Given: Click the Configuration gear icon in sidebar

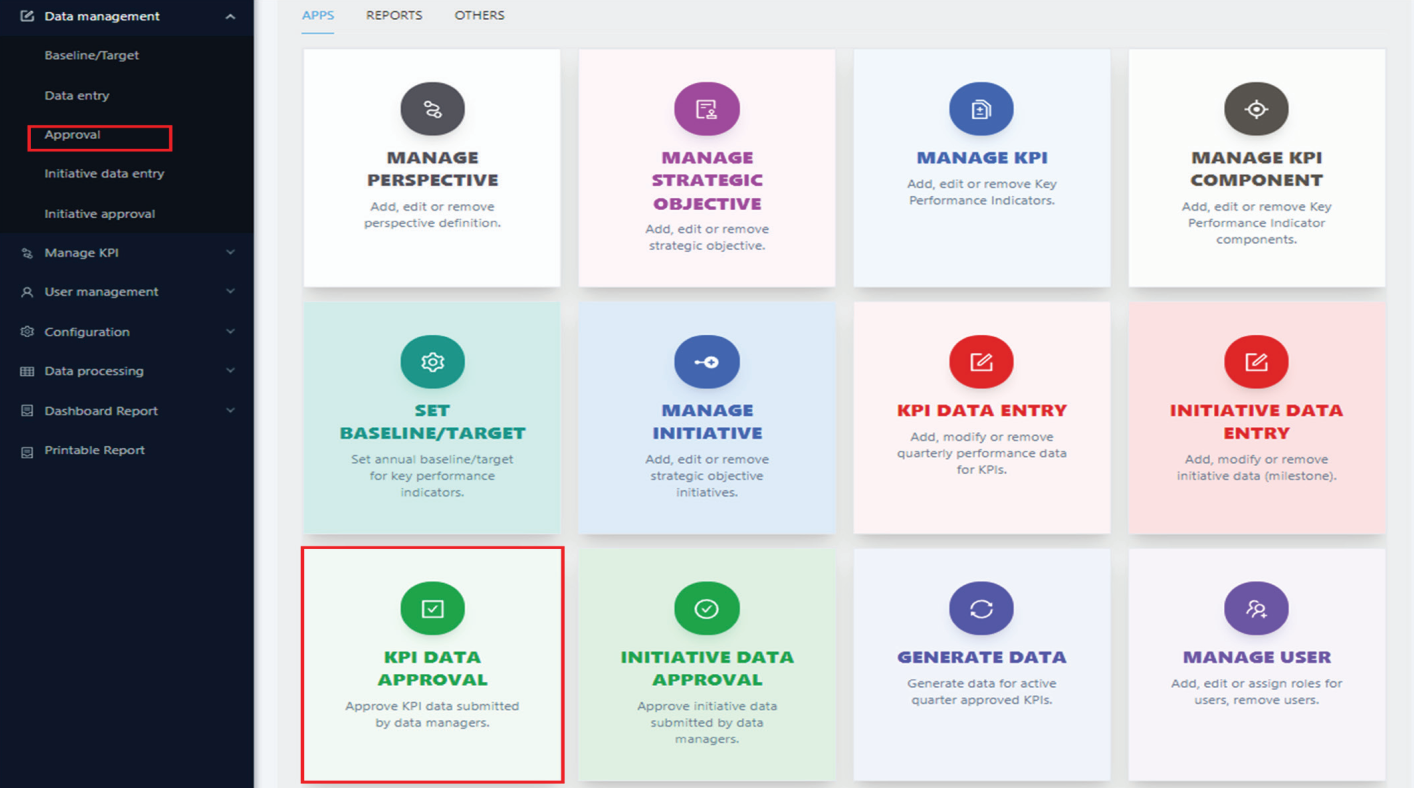Looking at the screenshot, I should pos(27,332).
